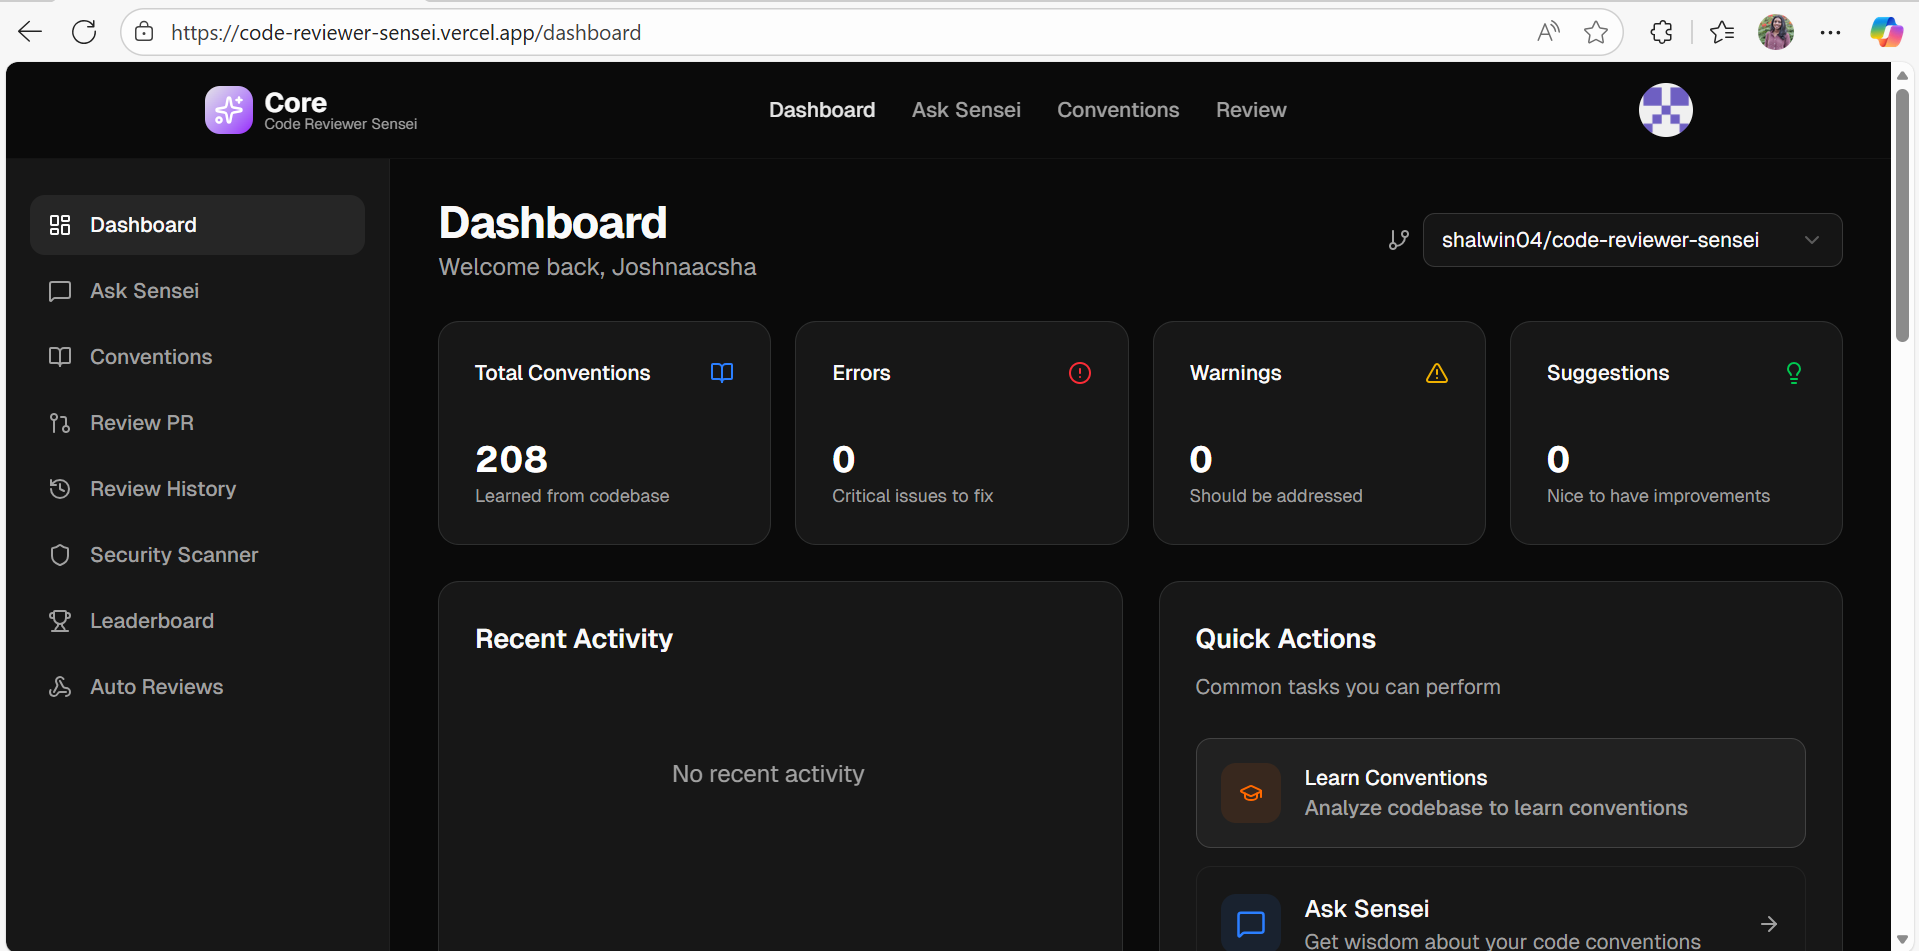
Task: Expand the repository selector chevron
Action: tap(1812, 240)
